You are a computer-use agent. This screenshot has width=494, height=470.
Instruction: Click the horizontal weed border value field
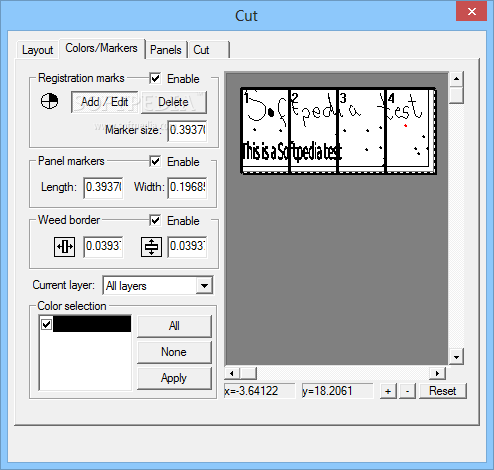point(103,247)
